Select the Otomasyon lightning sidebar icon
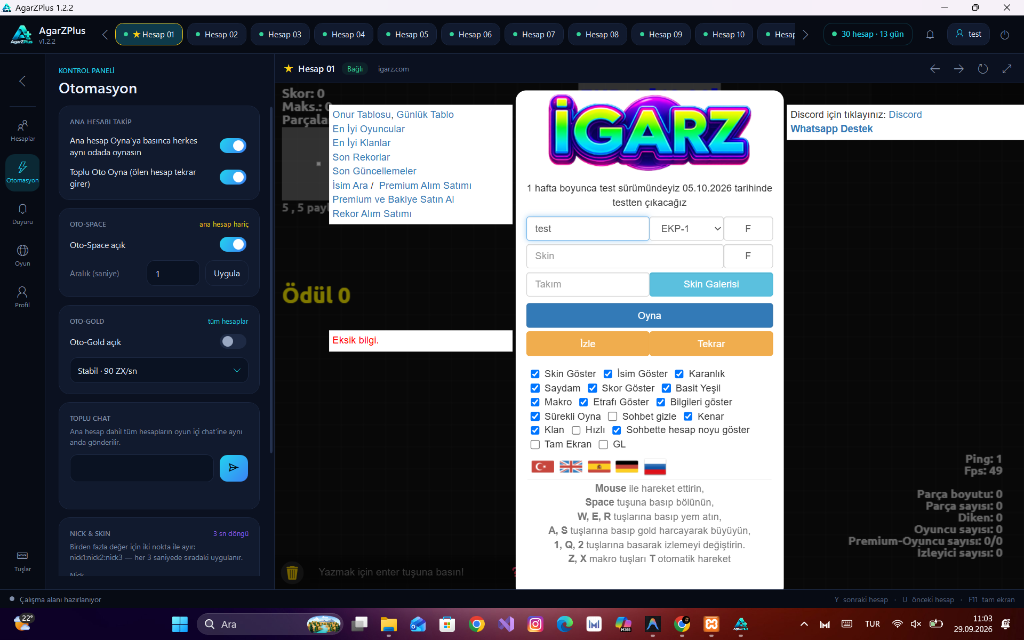1024x640 pixels. tap(22, 172)
